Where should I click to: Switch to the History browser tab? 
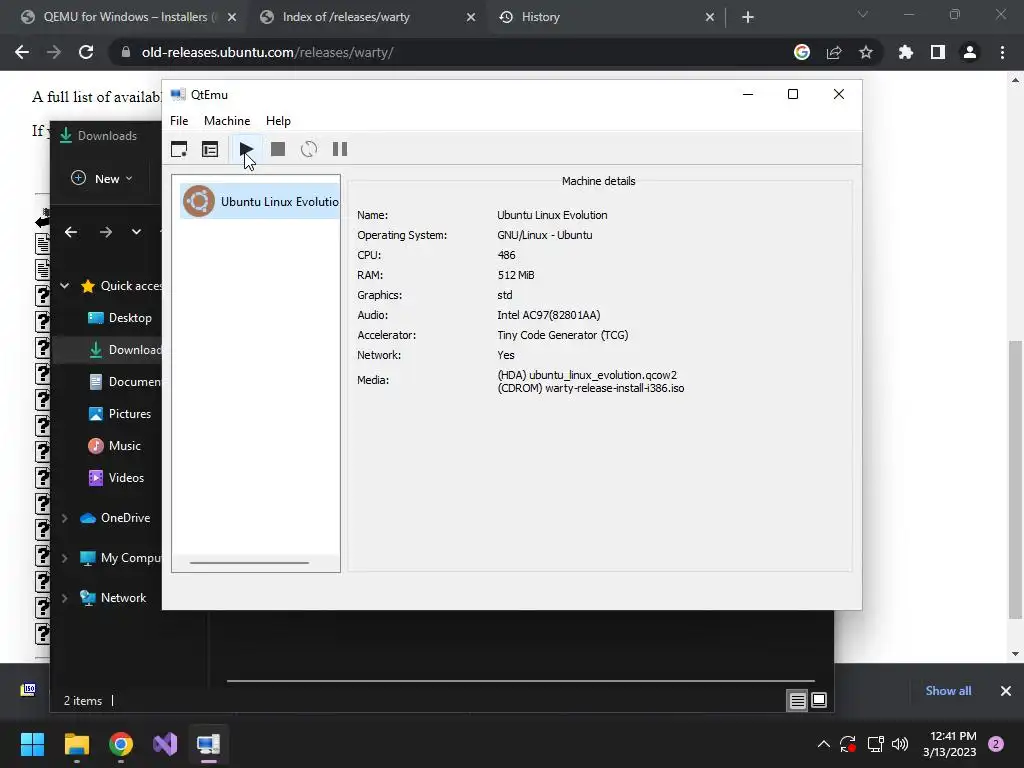click(541, 17)
